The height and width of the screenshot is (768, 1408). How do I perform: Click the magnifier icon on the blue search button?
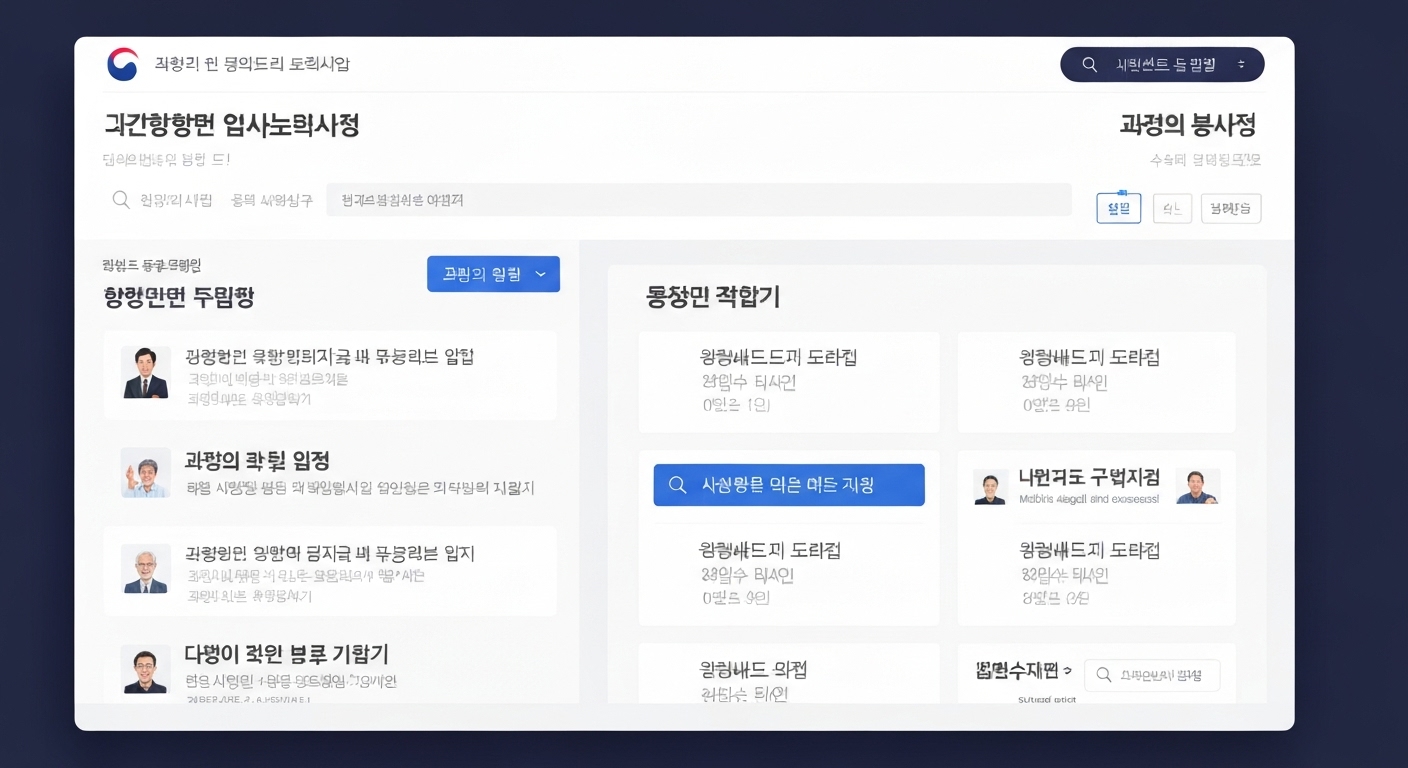click(676, 485)
